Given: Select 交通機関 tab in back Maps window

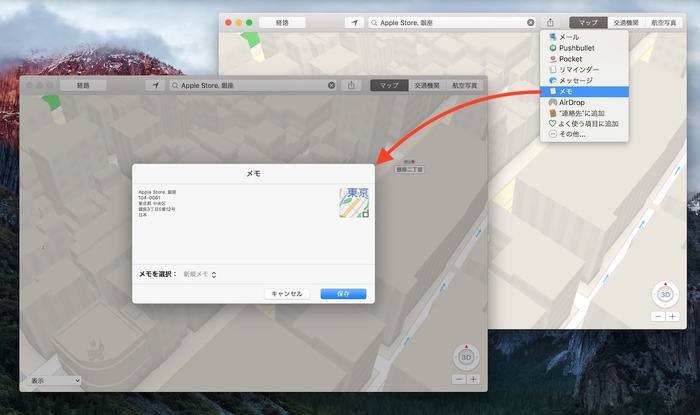Looking at the screenshot, I should tap(626, 22).
